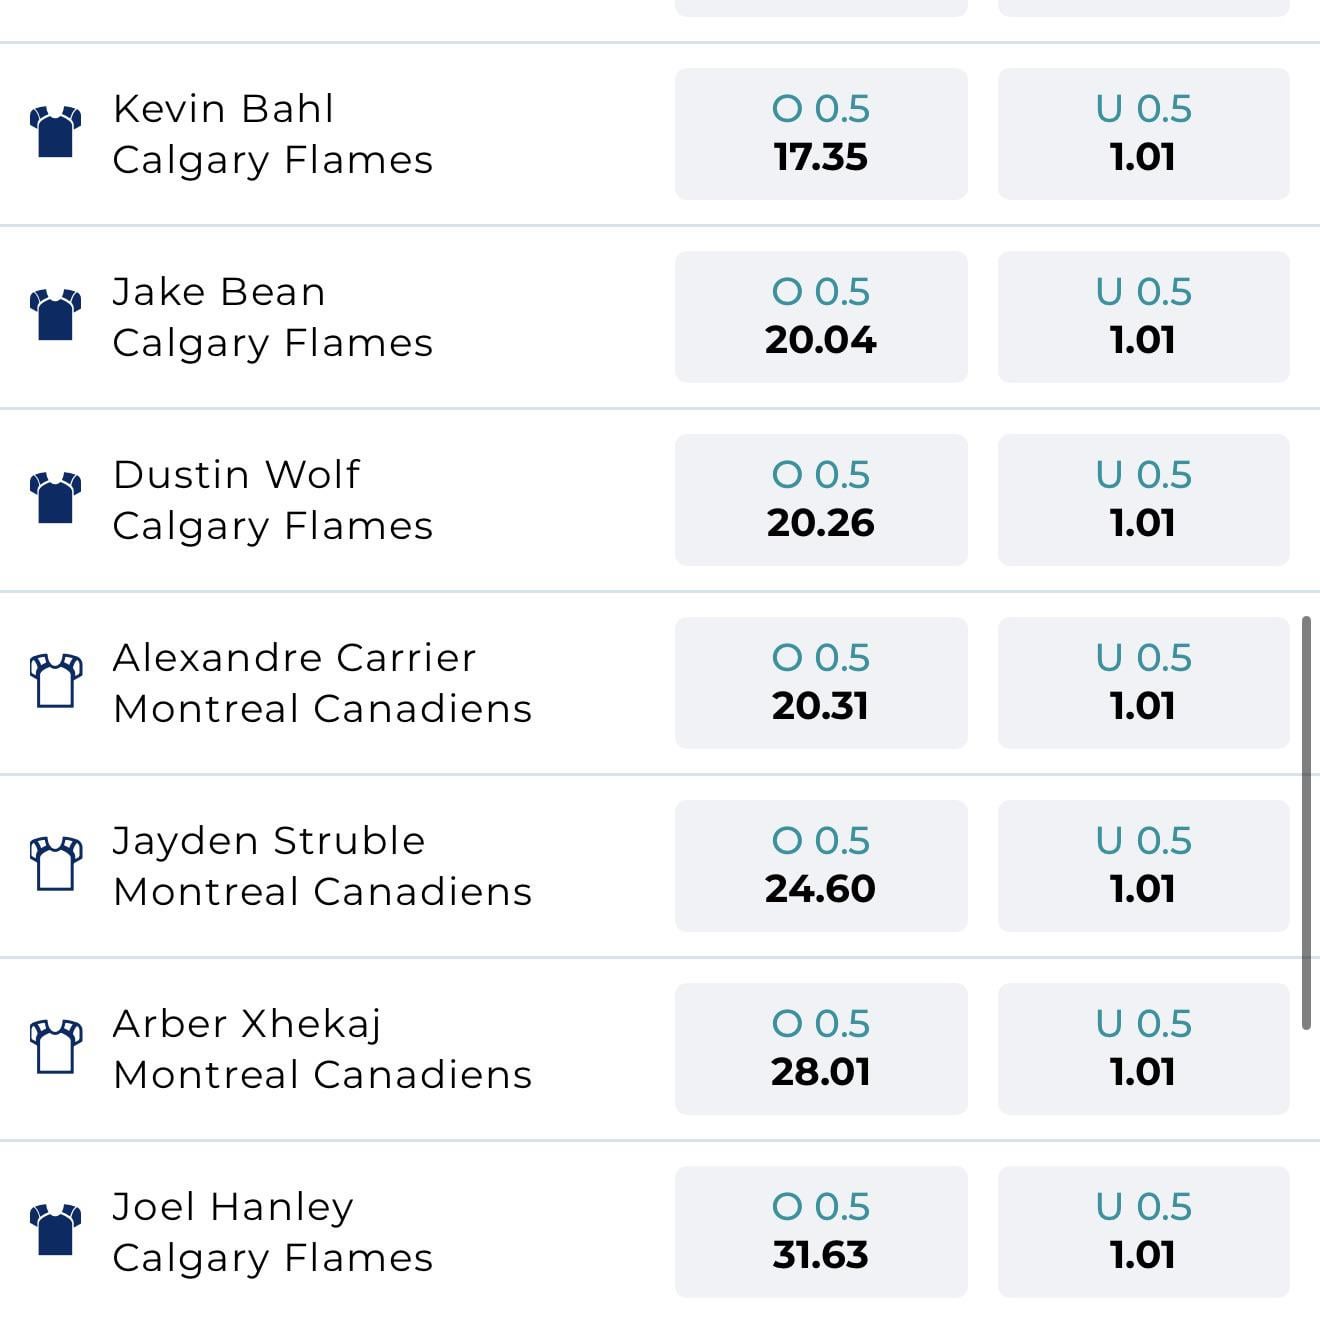This screenshot has width=1320, height=1320.
Task: Select Arber Xhekaj Over 0.5 at 28.01
Action: click(821, 1049)
